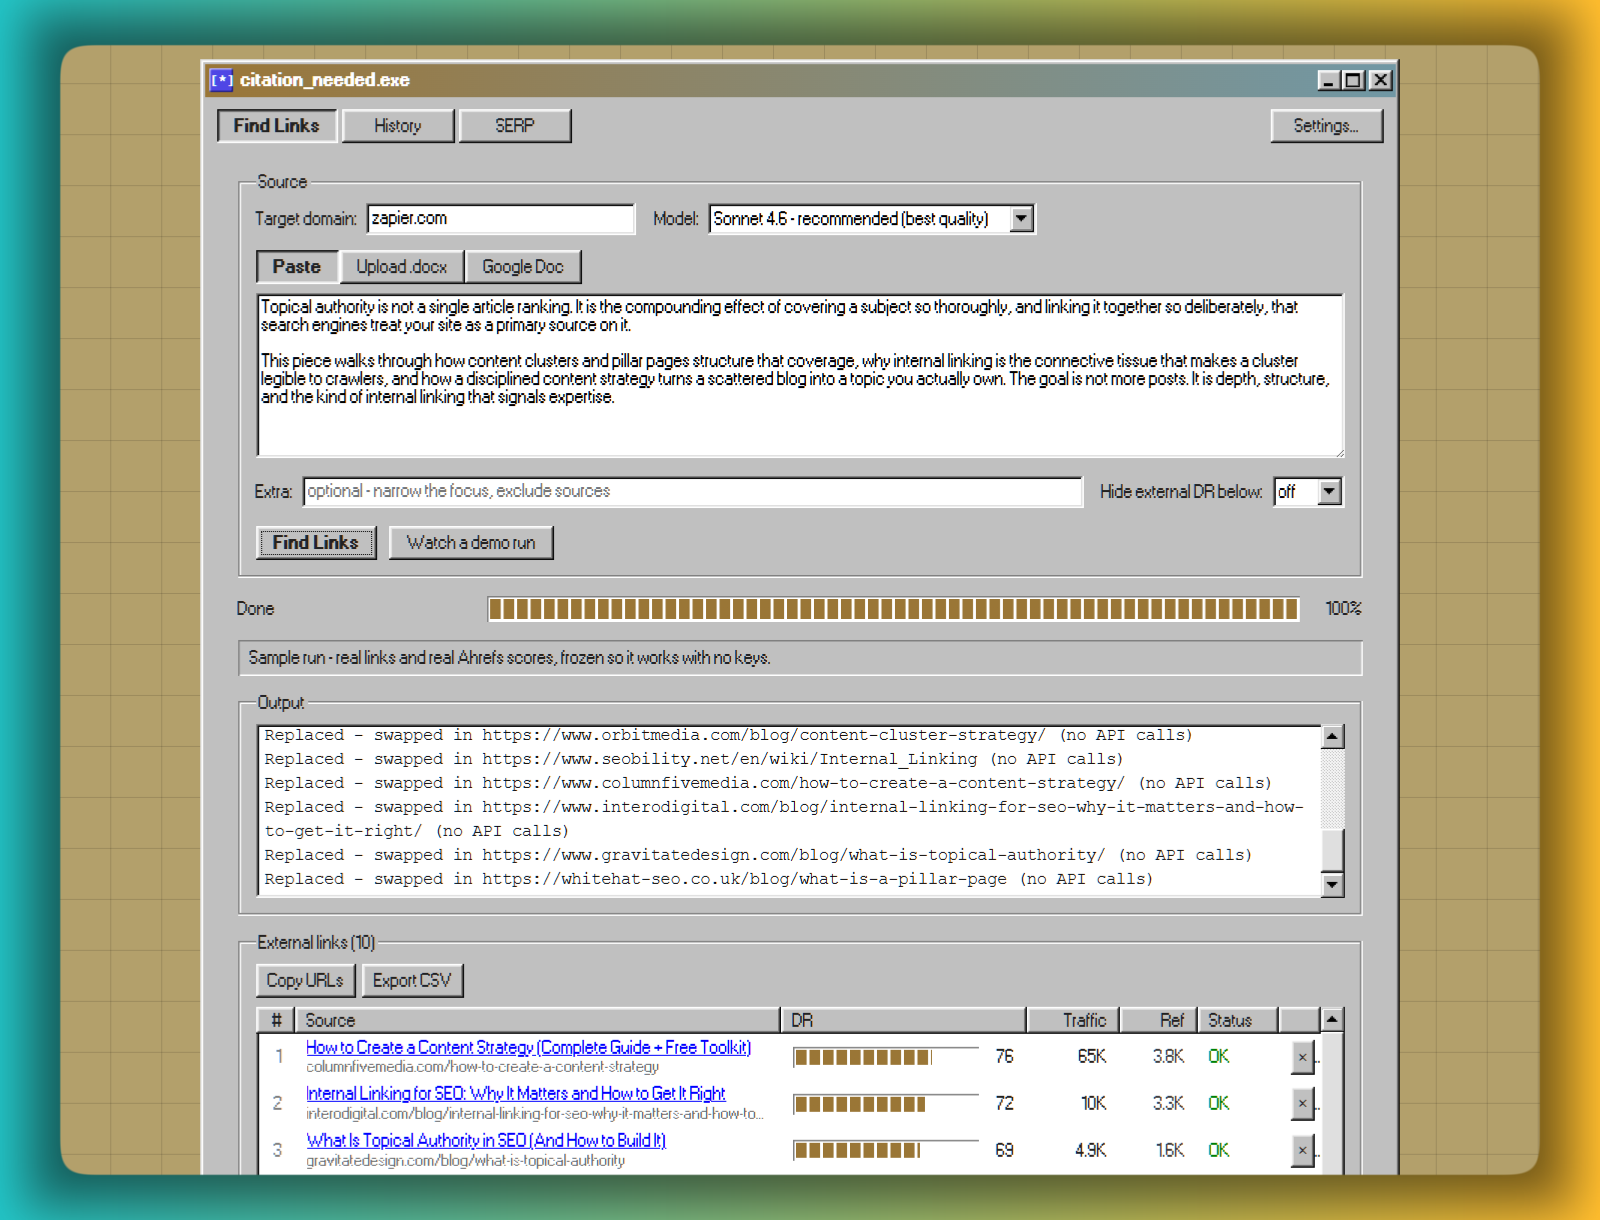Viewport: 1600px width, 1220px height.
Task: Click the citation_needed.exe title bar app icon
Action: pos(221,80)
